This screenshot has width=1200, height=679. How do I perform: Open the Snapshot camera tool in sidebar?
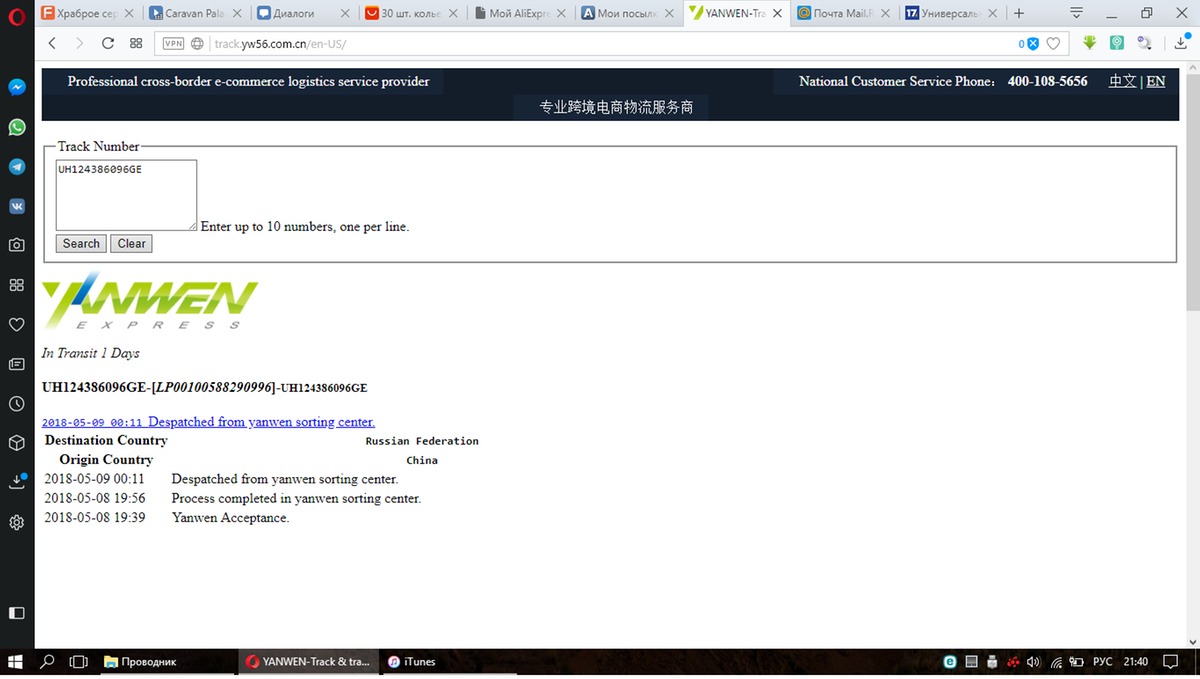tap(17, 245)
